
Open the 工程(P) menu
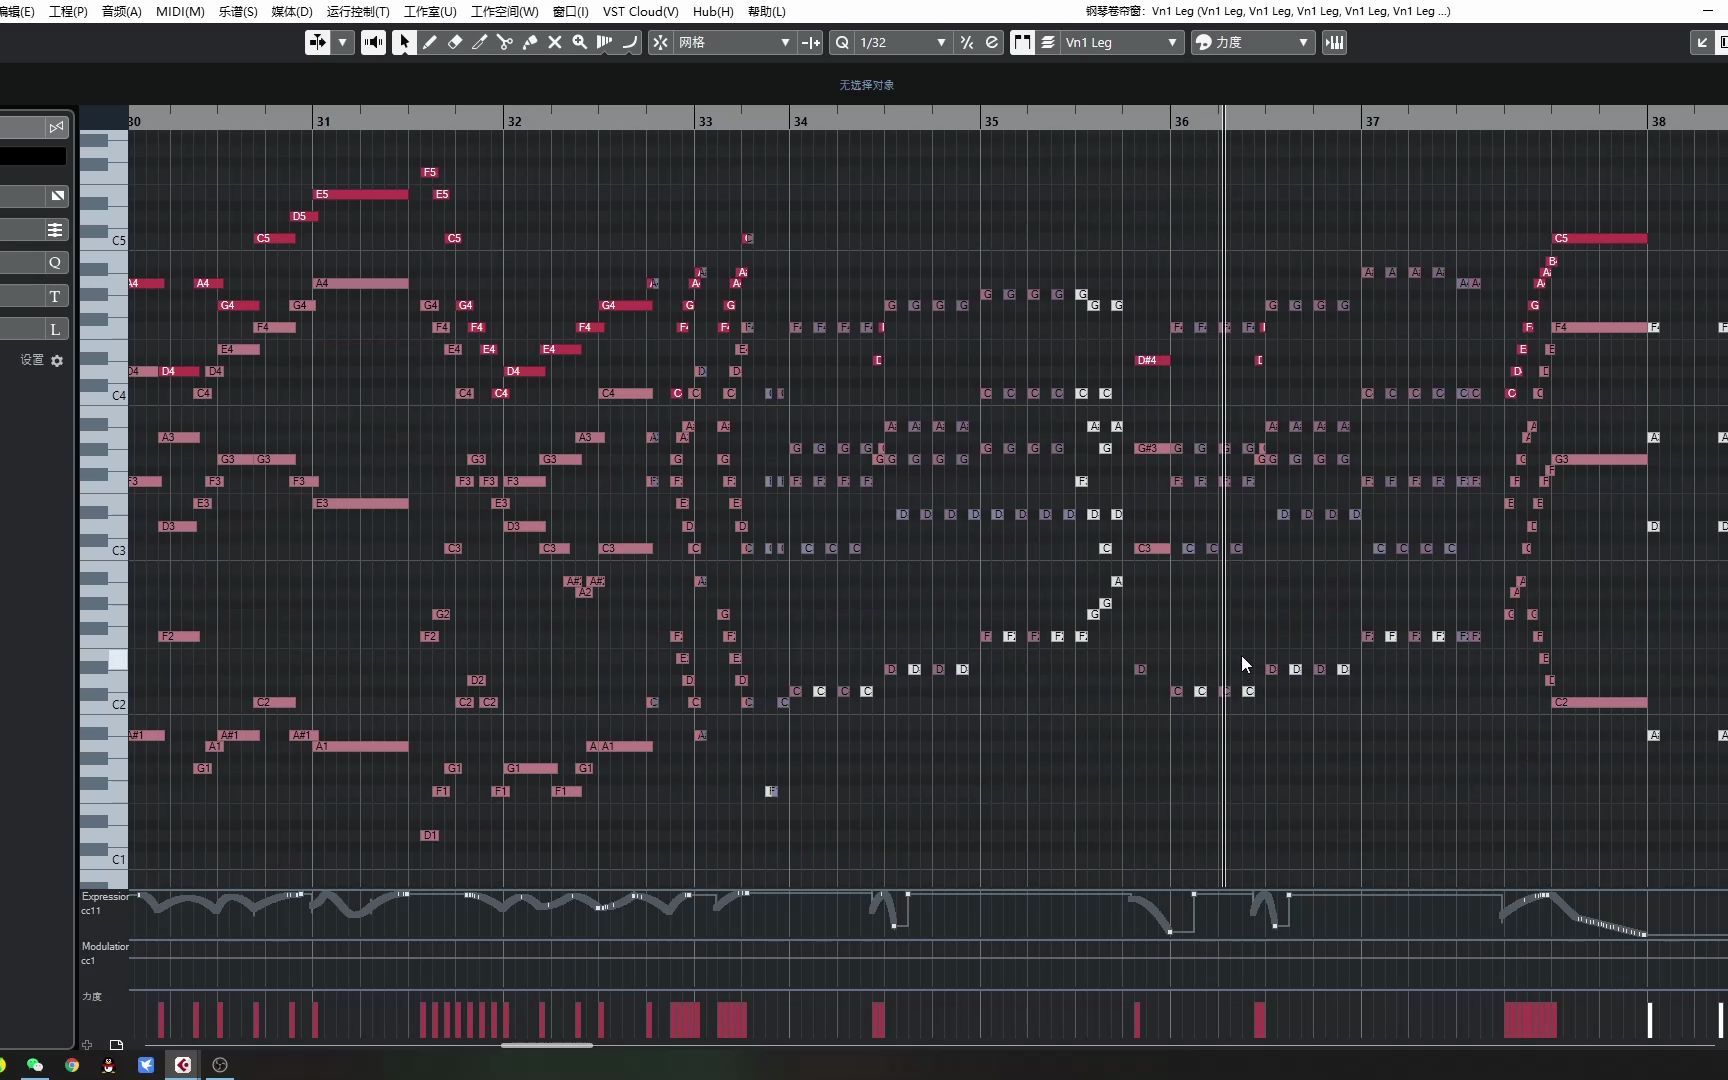pos(68,11)
